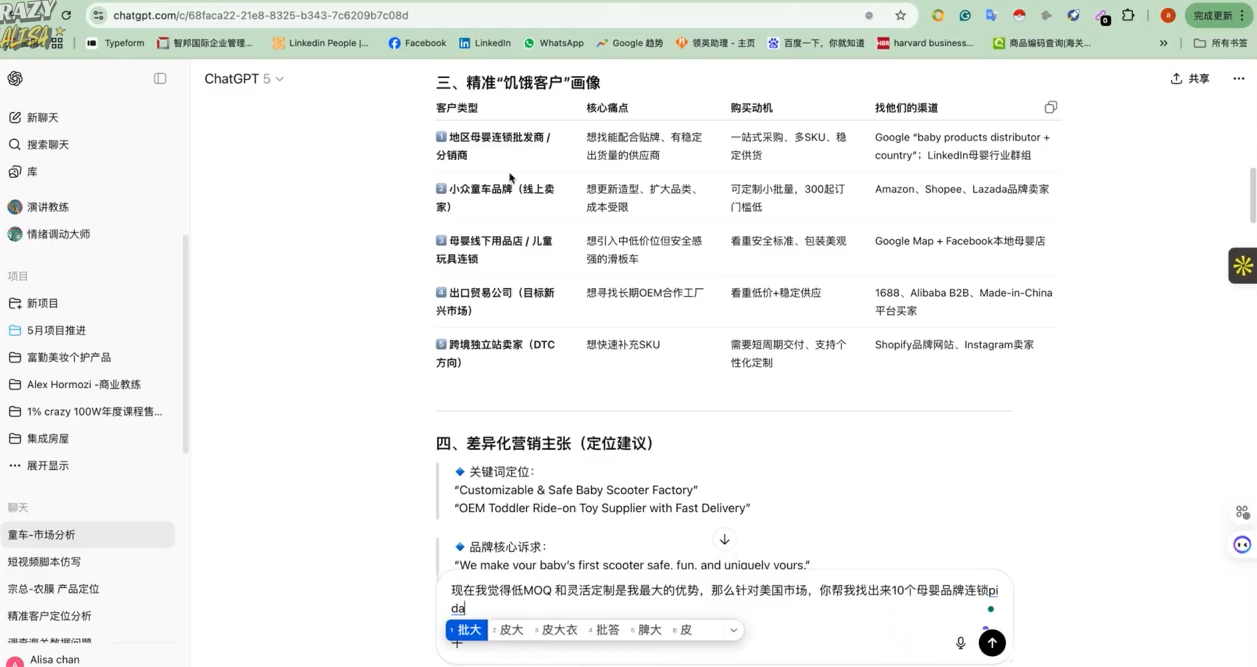This screenshot has width=1257, height=667.
Task: Click the yellow asterisk icon on the right edge
Action: tap(1242, 265)
